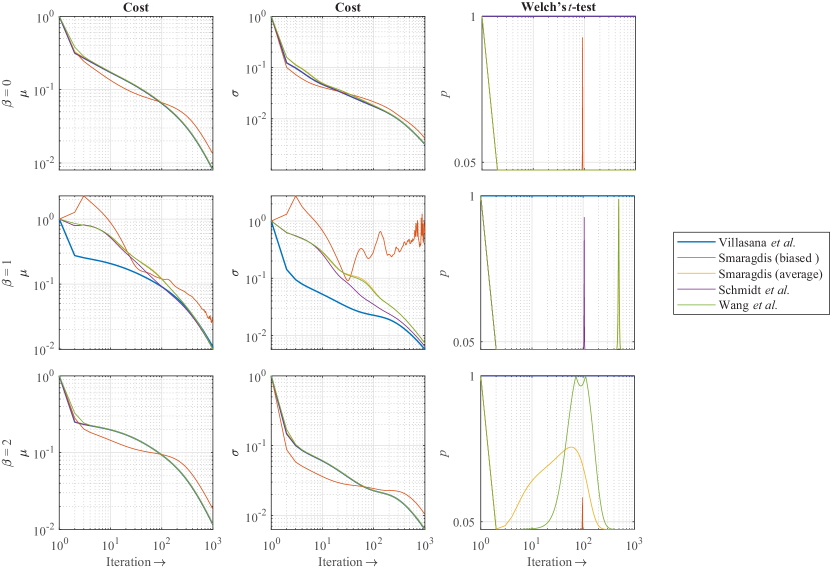Click the purple line sample beside Schmidt et al.
This screenshot has height=570, width=830.
pos(695,289)
